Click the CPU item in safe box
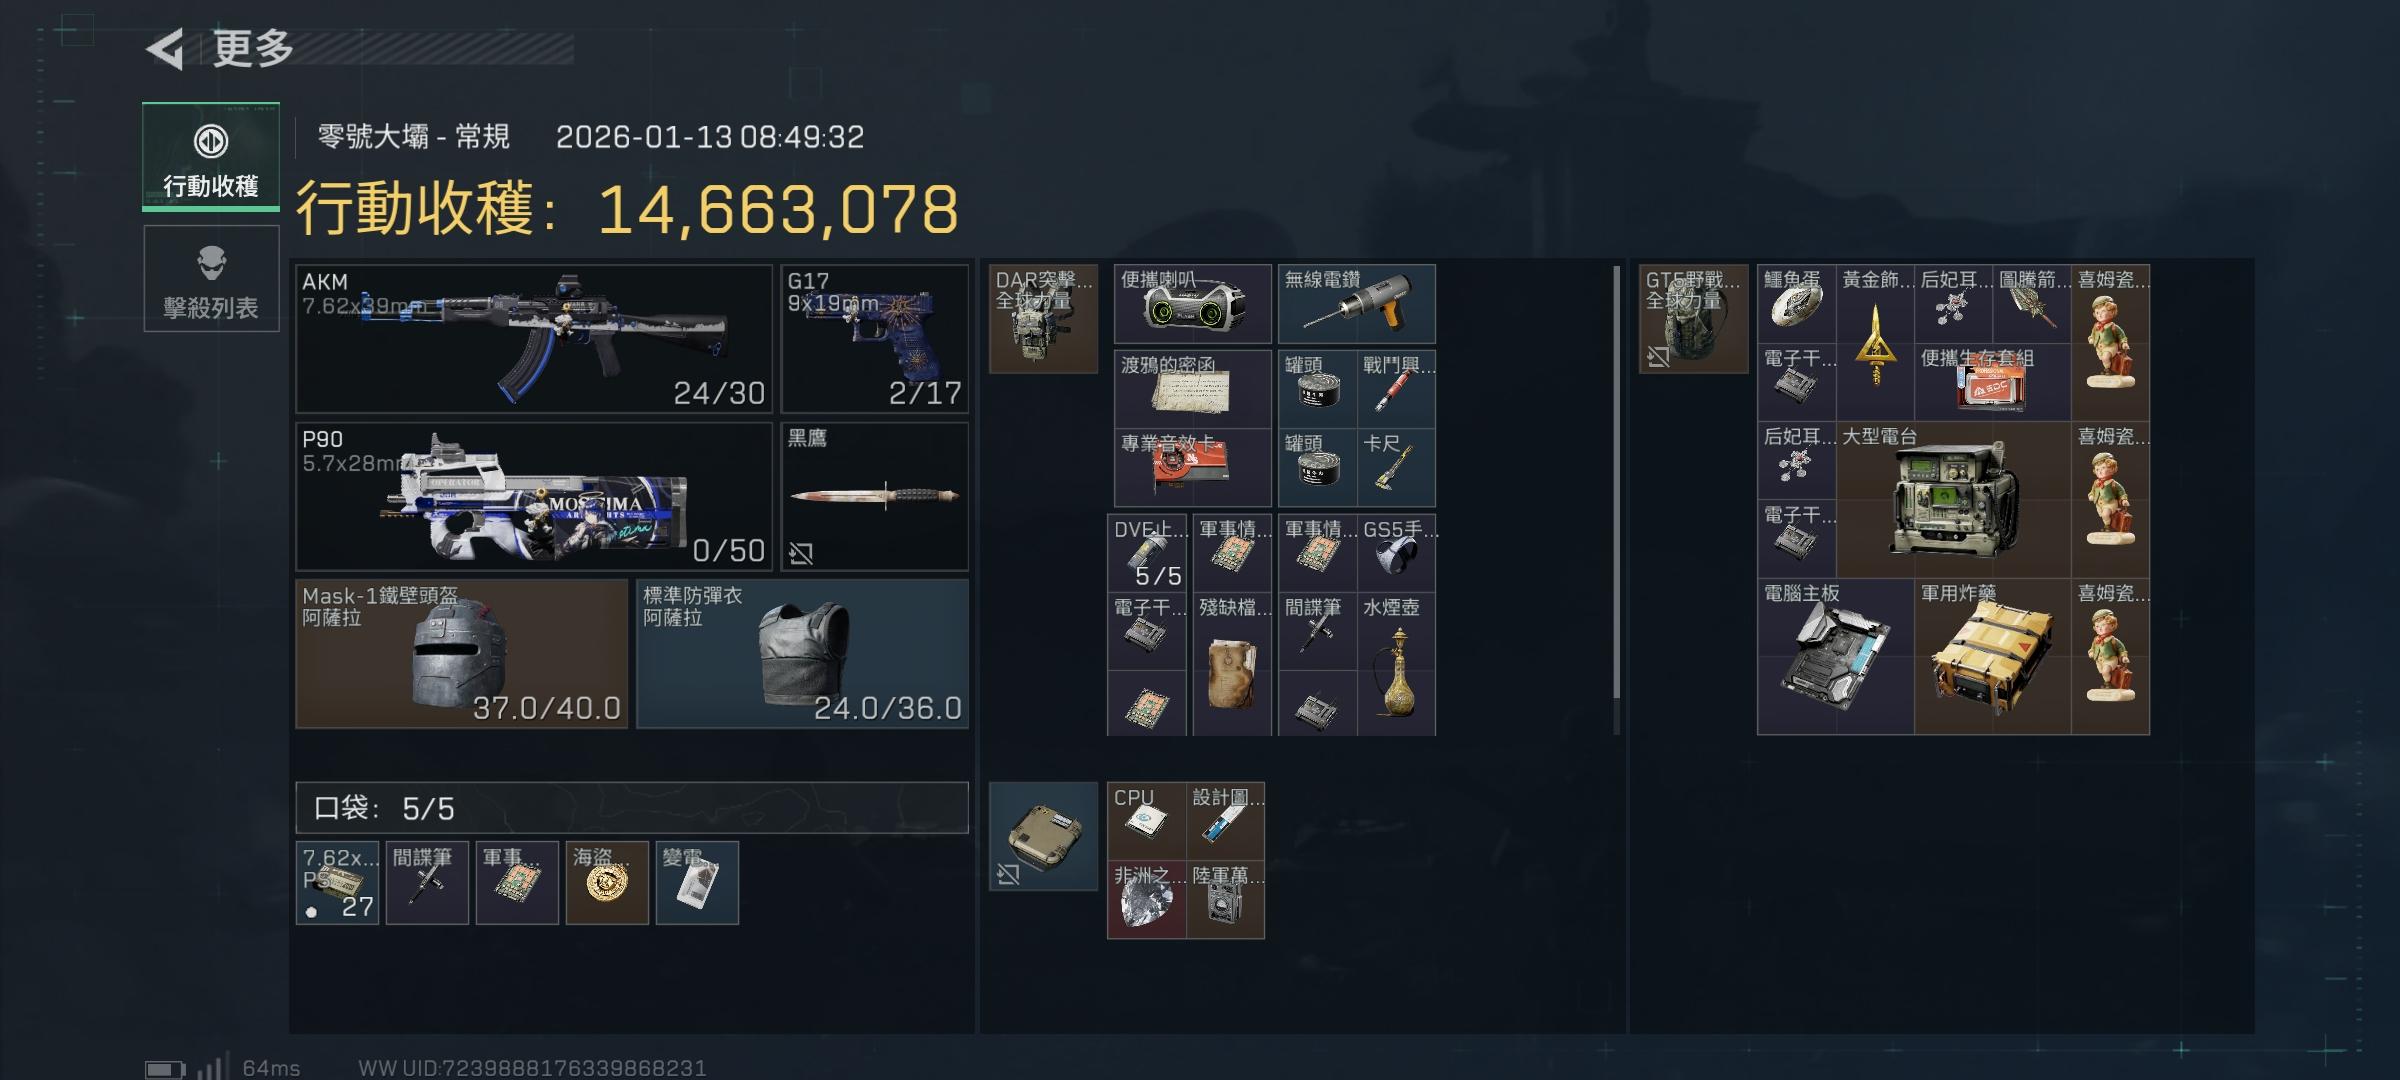2400x1080 pixels. (x=1146, y=821)
